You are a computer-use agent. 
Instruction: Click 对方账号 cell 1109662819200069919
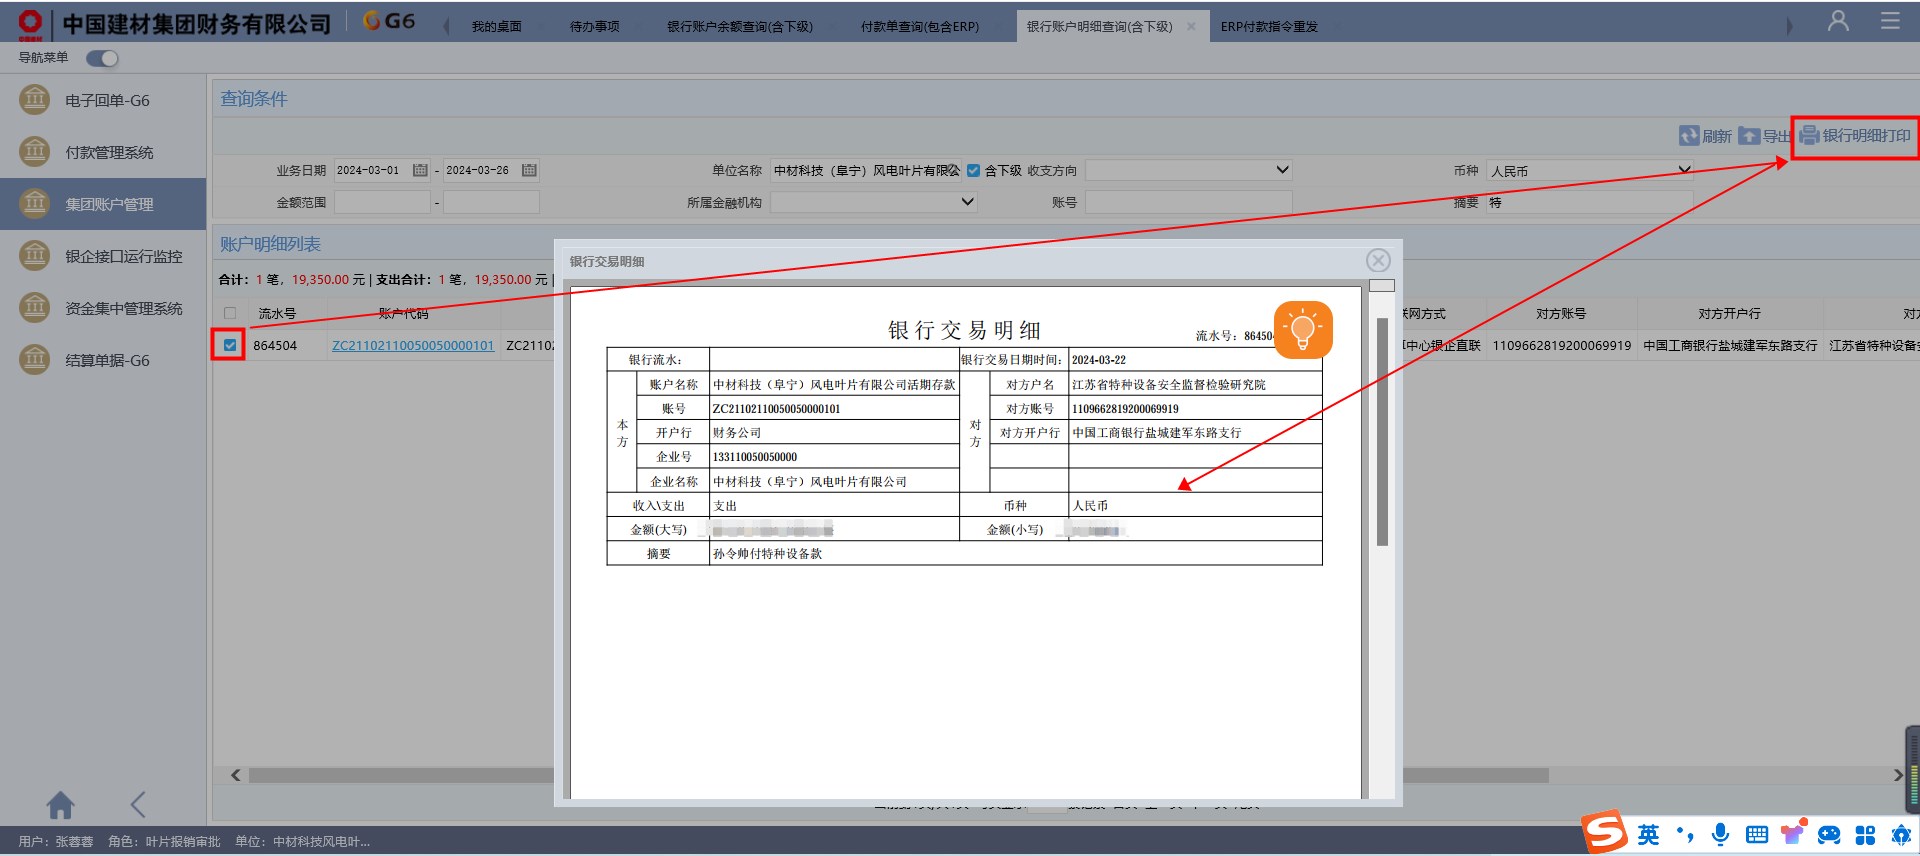[x=1561, y=345]
